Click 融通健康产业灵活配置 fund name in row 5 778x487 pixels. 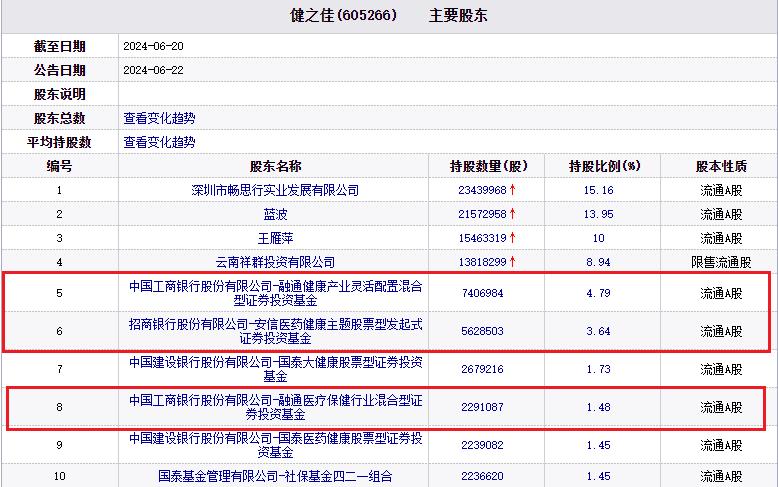[275, 293]
